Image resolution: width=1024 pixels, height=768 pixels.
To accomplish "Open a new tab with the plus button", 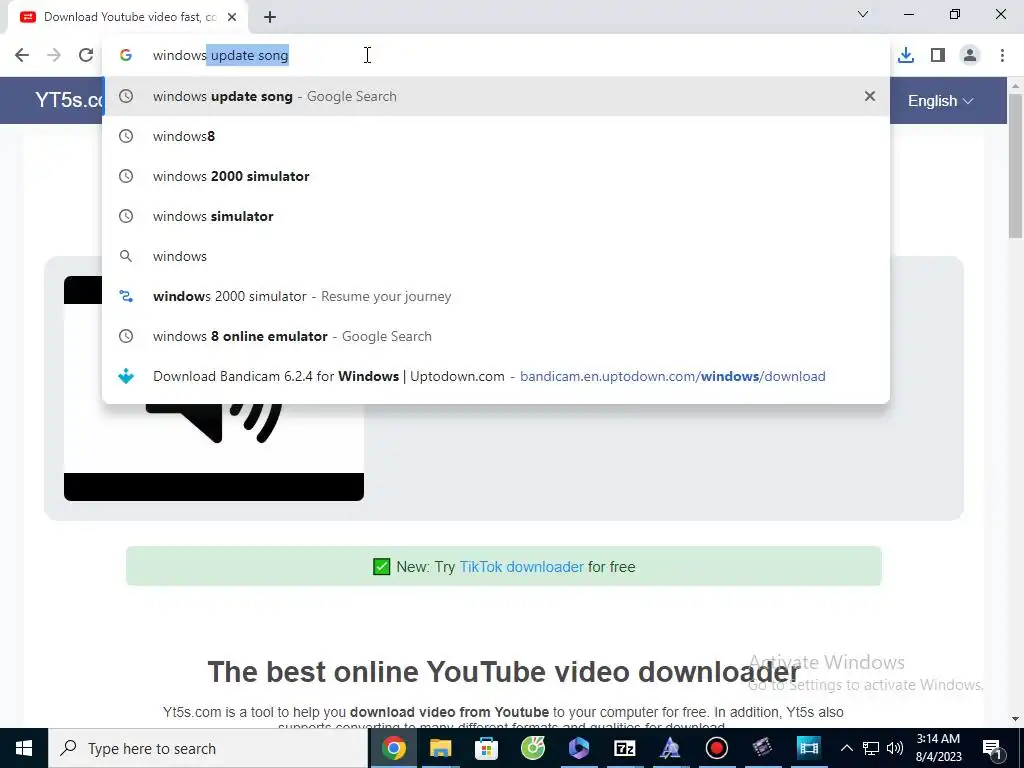I will click(270, 17).
